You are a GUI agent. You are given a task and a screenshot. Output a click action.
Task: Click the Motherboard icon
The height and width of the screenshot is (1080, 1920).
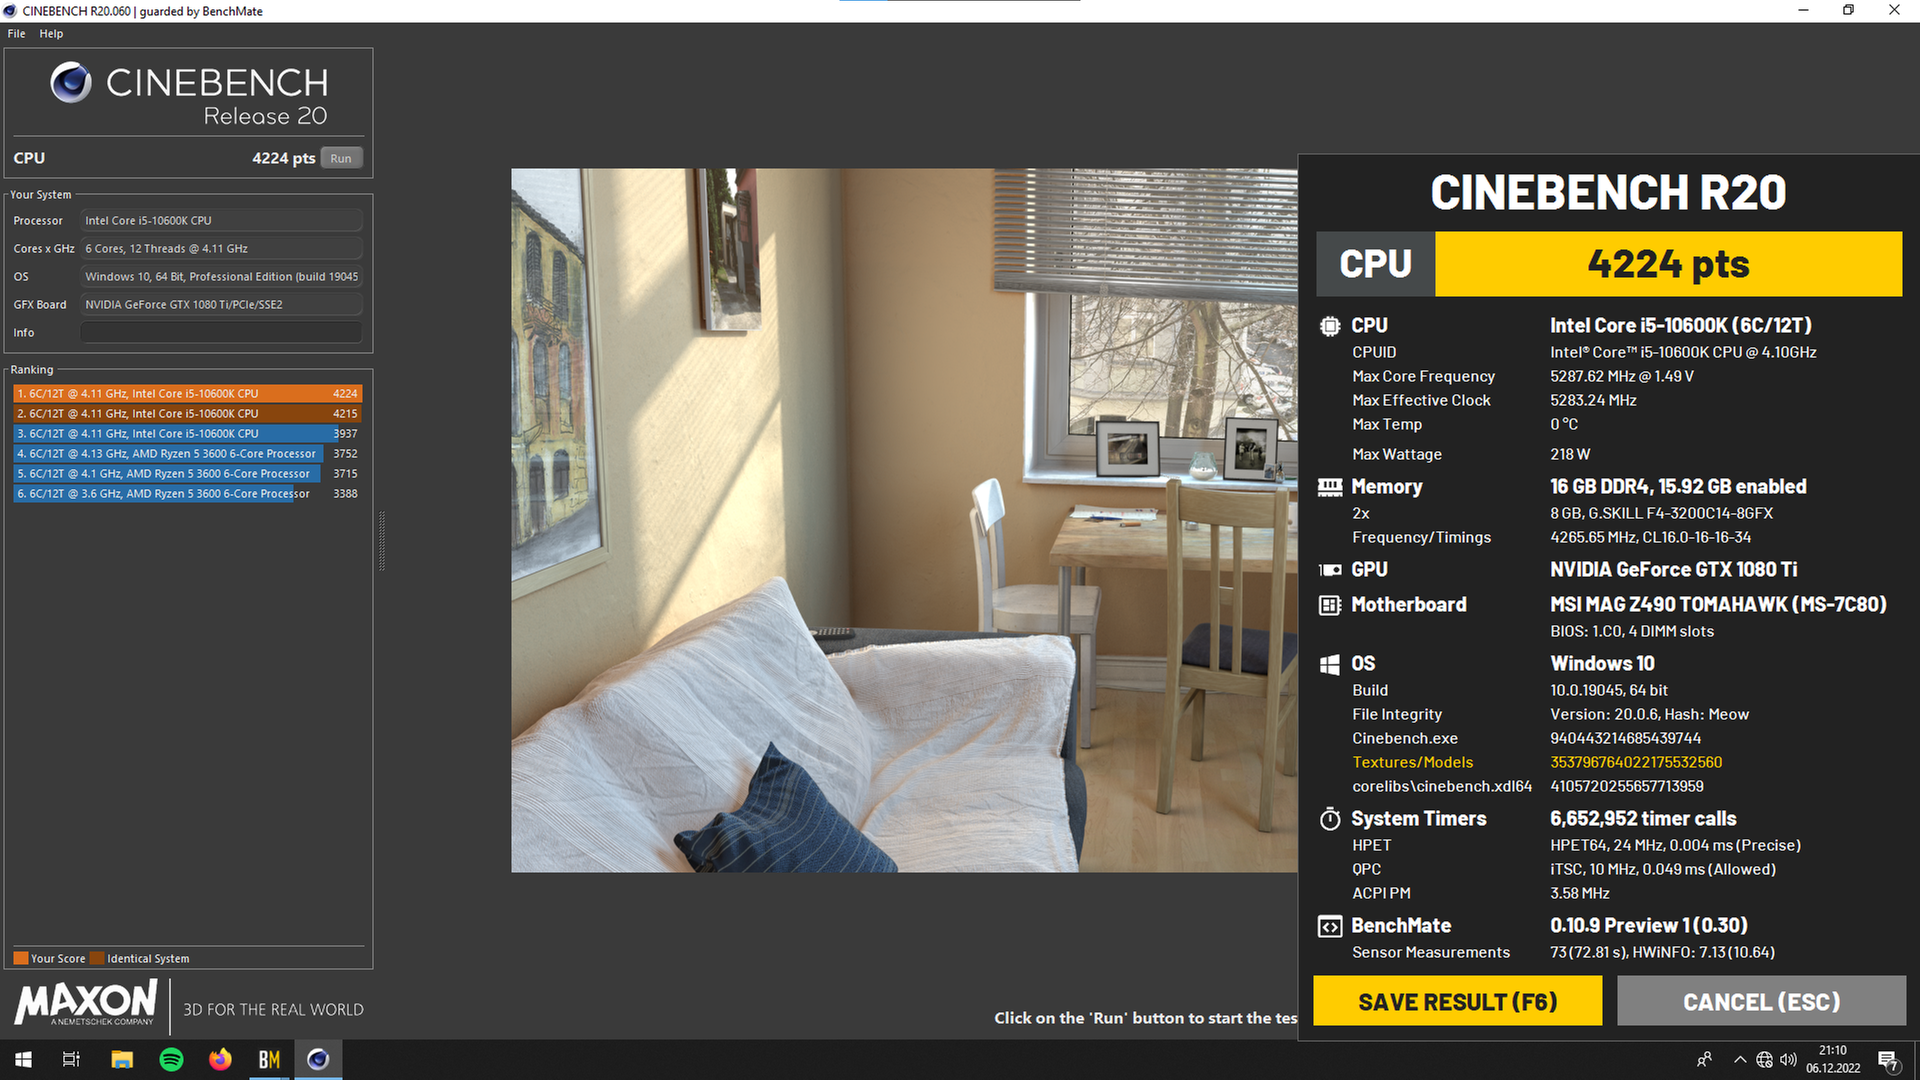[1330, 605]
